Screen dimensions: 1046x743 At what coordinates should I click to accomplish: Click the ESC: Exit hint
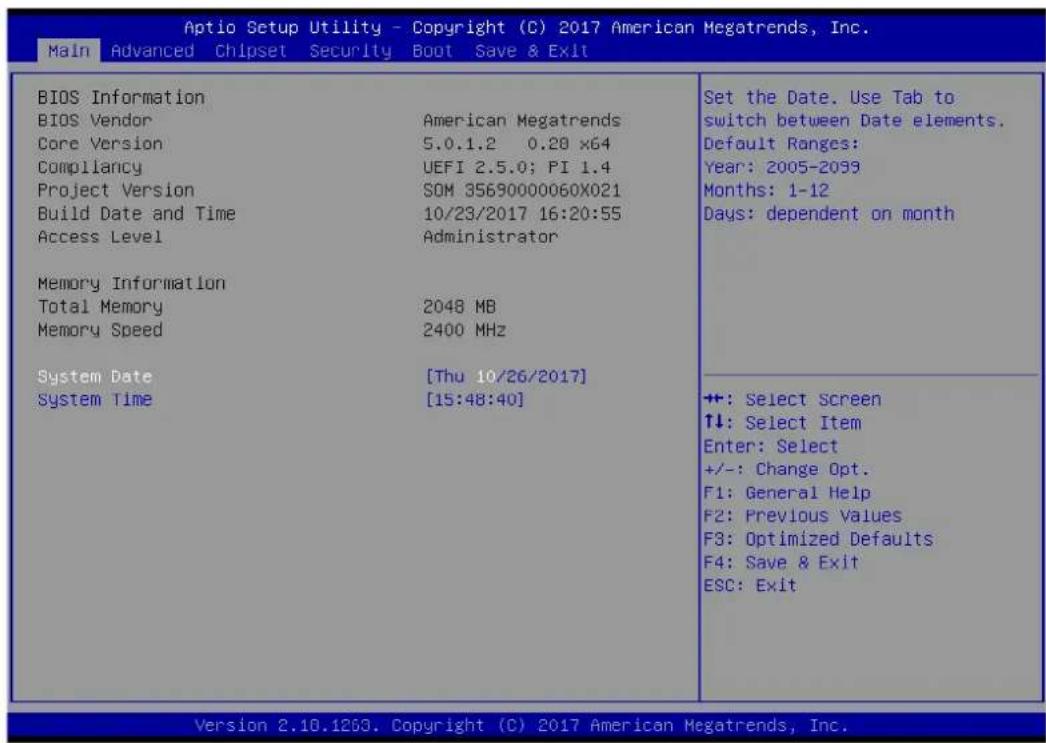[750, 586]
